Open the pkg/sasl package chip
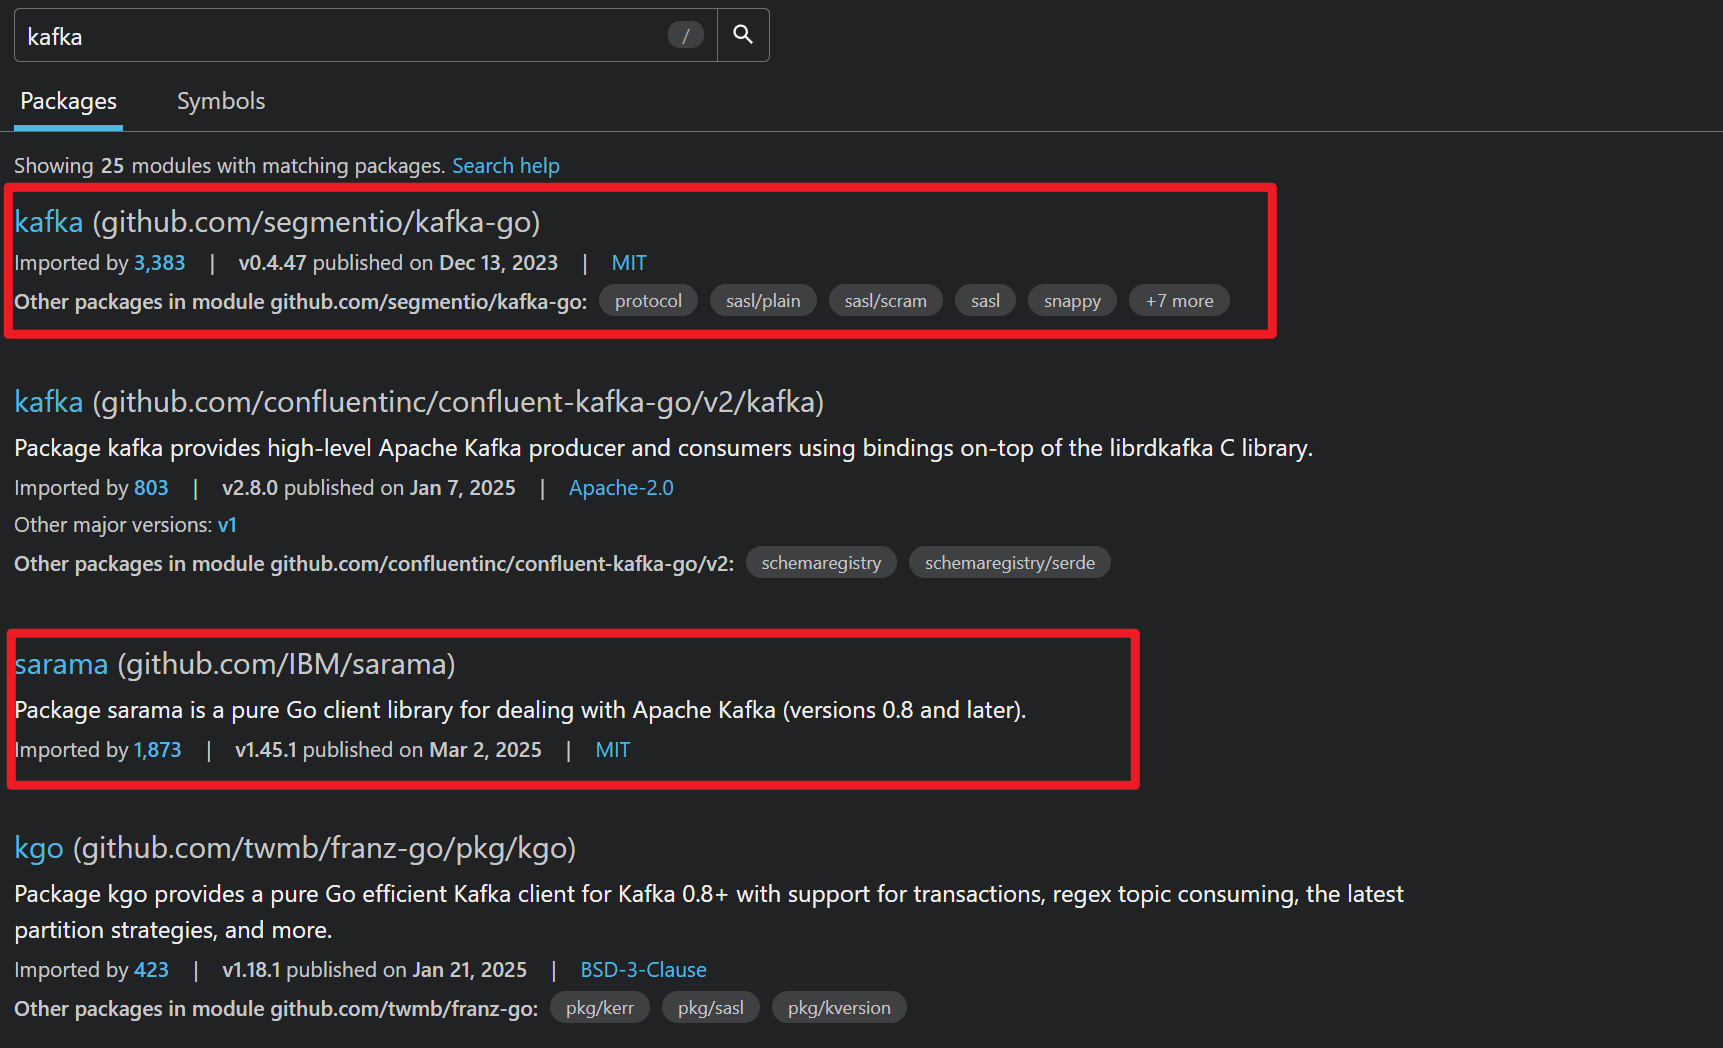 click(x=711, y=1008)
